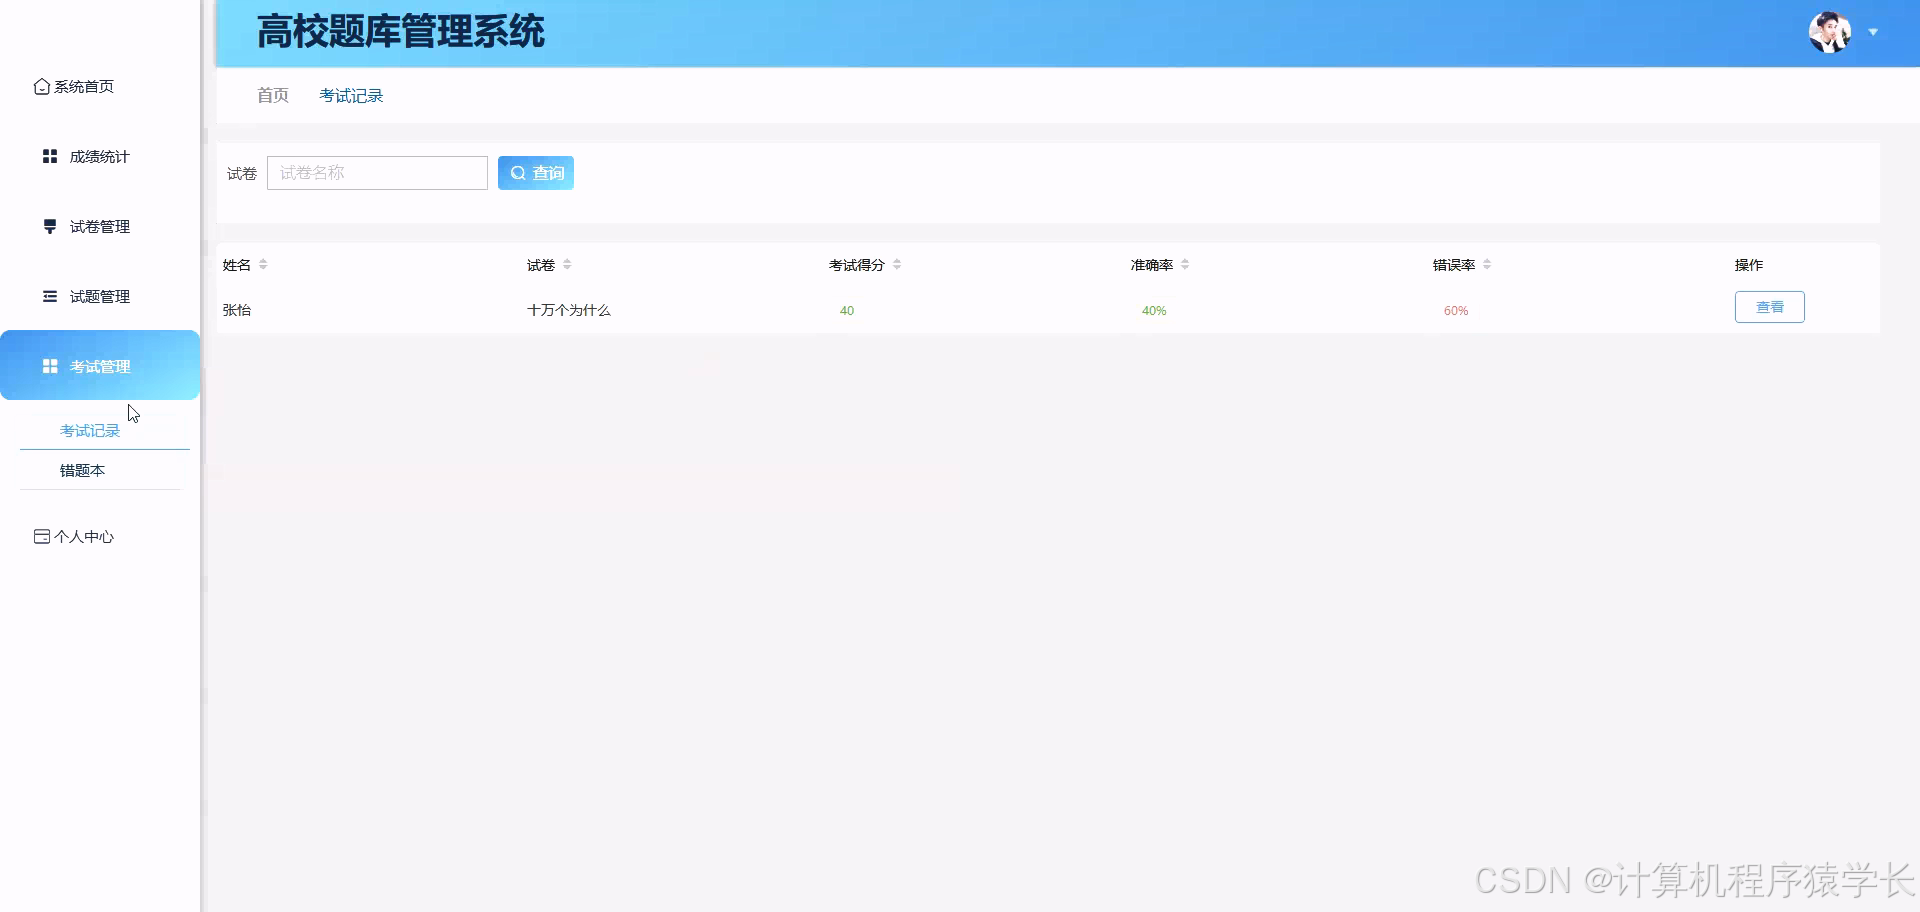This screenshot has height=912, width=1920.
Task: Click the 操作 column header
Action: pyautogui.click(x=1749, y=265)
